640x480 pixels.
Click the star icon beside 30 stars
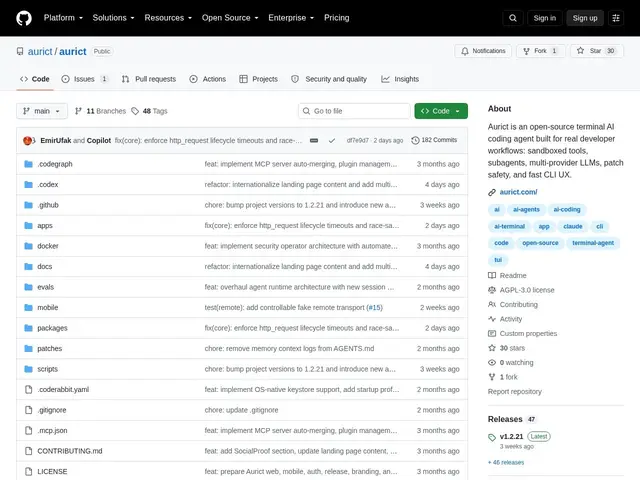pyautogui.click(x=492, y=348)
